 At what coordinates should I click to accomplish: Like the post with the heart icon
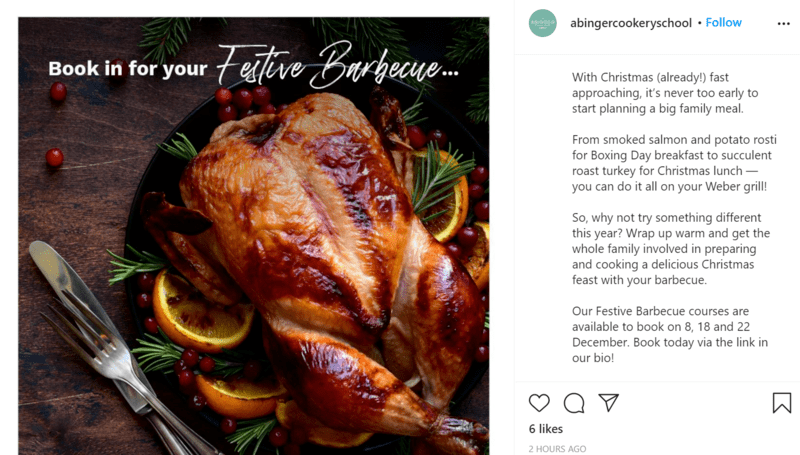[x=539, y=402]
